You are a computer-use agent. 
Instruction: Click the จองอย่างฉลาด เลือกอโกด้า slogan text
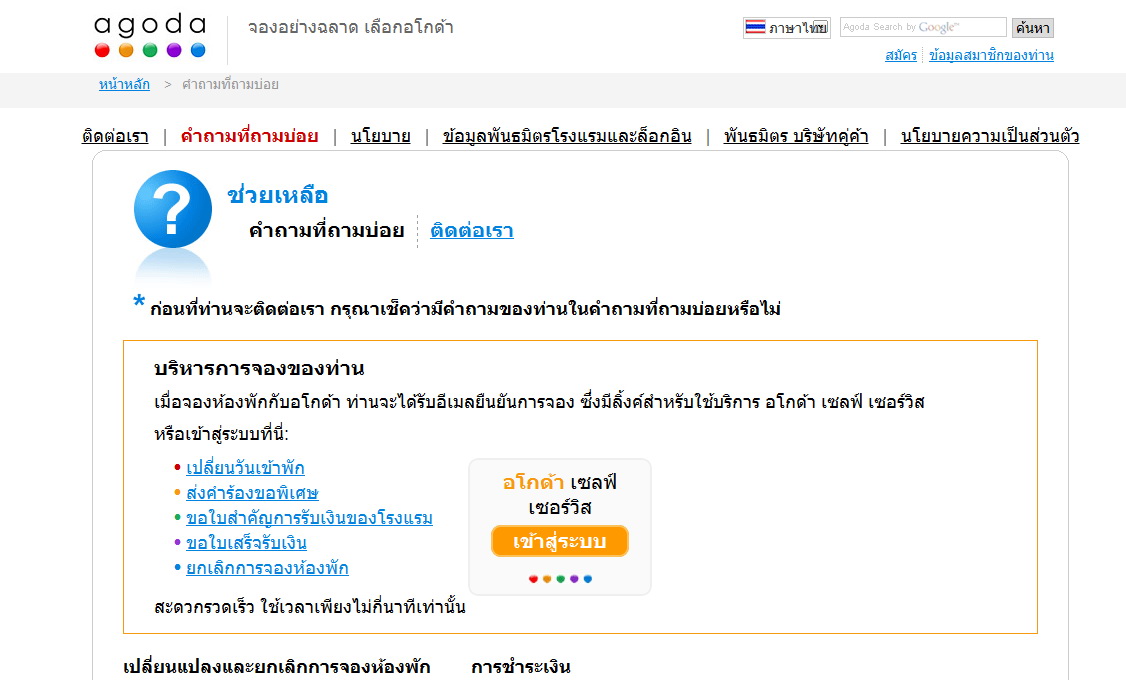[x=350, y=27]
